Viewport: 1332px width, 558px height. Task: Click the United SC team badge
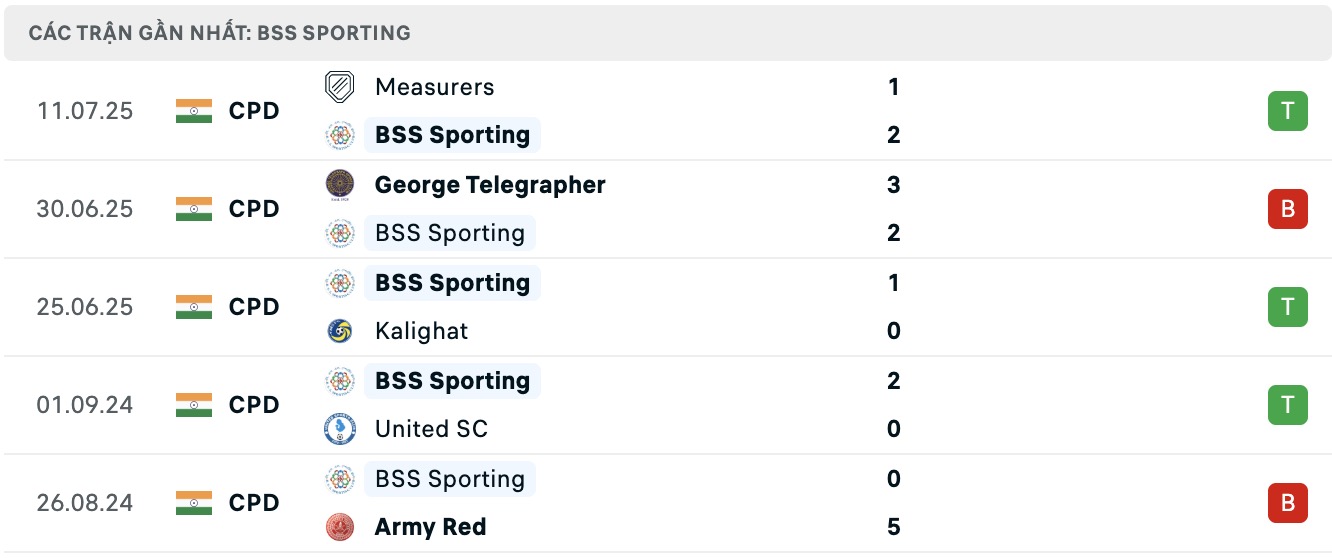point(340,429)
